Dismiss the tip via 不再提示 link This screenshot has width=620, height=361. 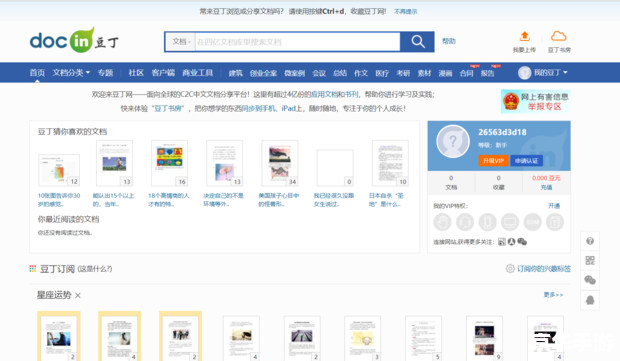tap(406, 11)
